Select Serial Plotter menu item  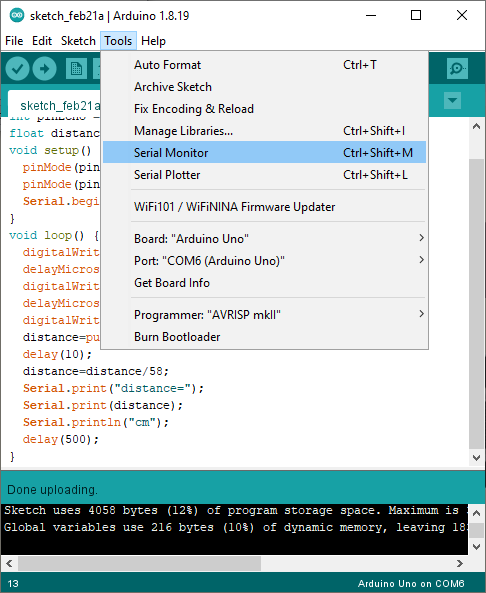pos(264,175)
